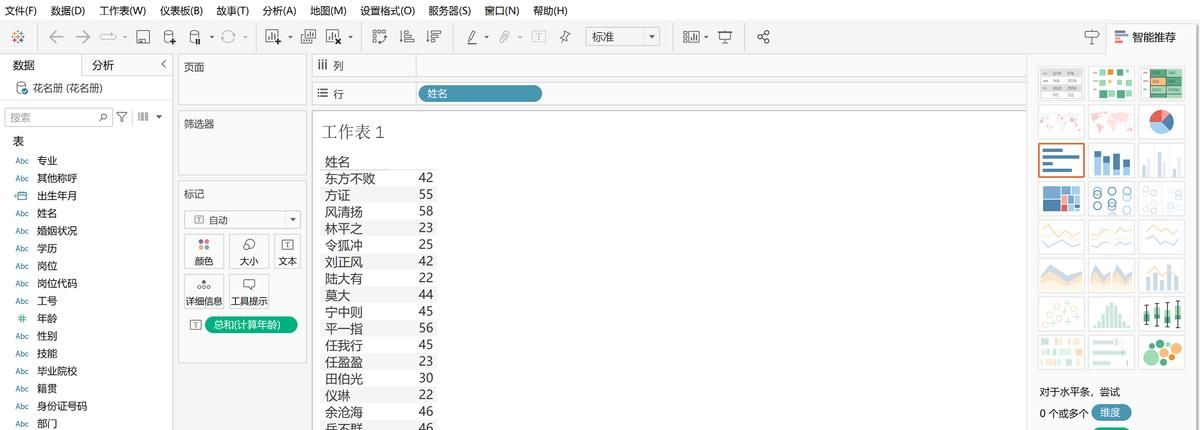The height and width of the screenshot is (430, 1200).
Task: Pause auto updates icon
Action: [196, 37]
